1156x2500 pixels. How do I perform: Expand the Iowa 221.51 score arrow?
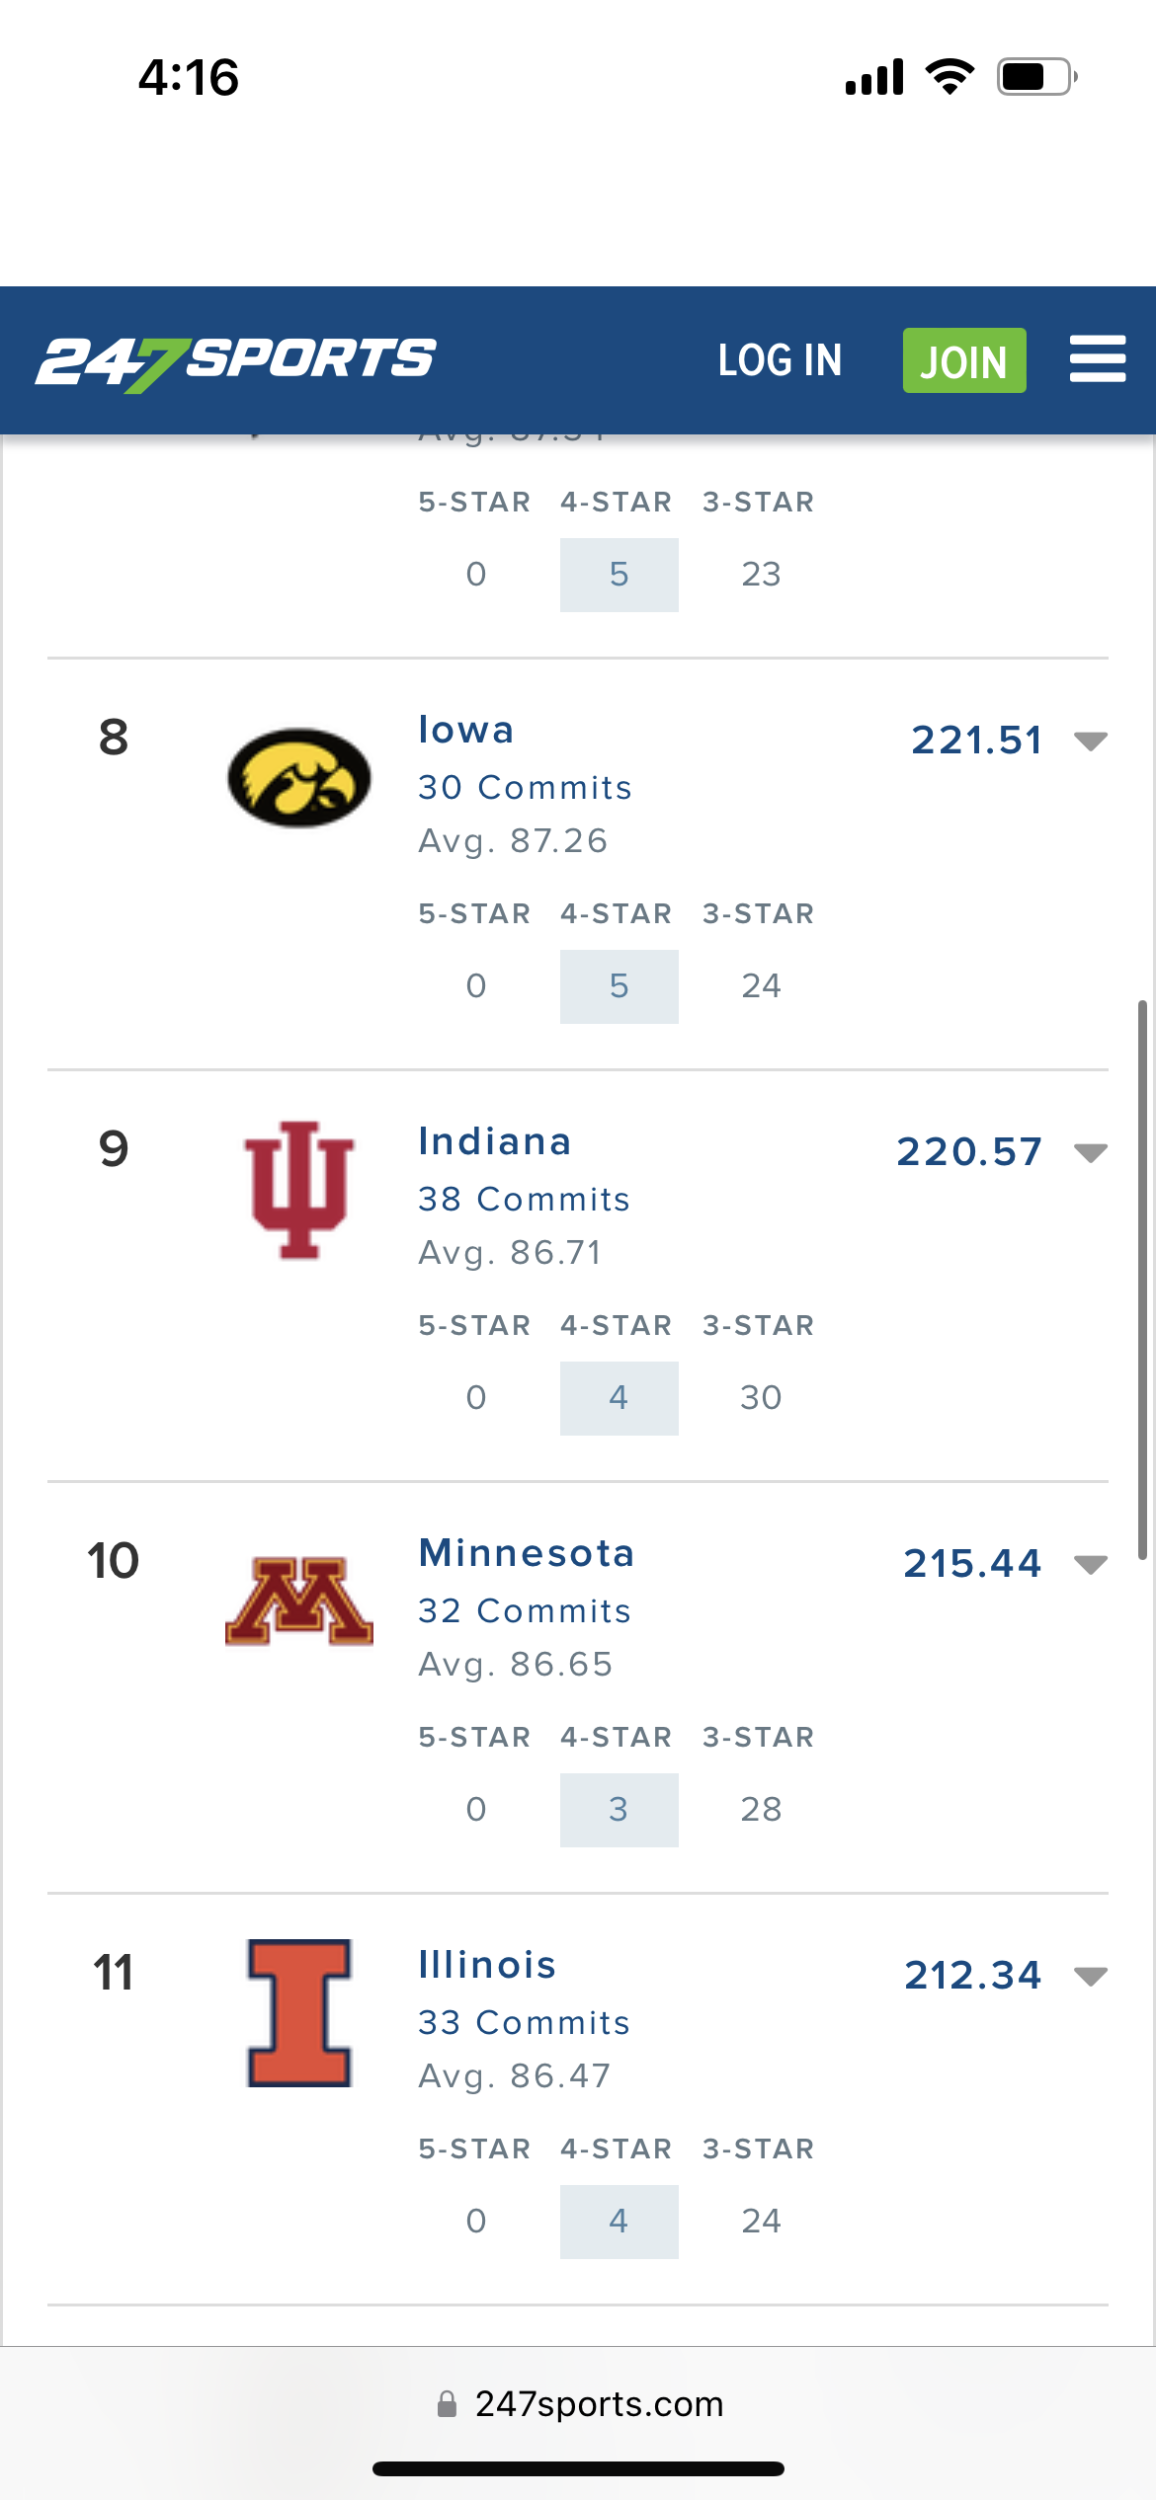coord(1090,741)
